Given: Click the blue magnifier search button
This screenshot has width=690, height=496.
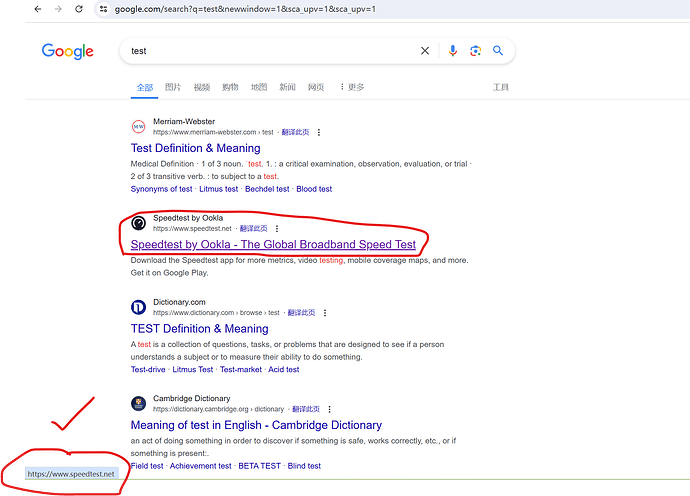Looking at the screenshot, I should (x=498, y=51).
